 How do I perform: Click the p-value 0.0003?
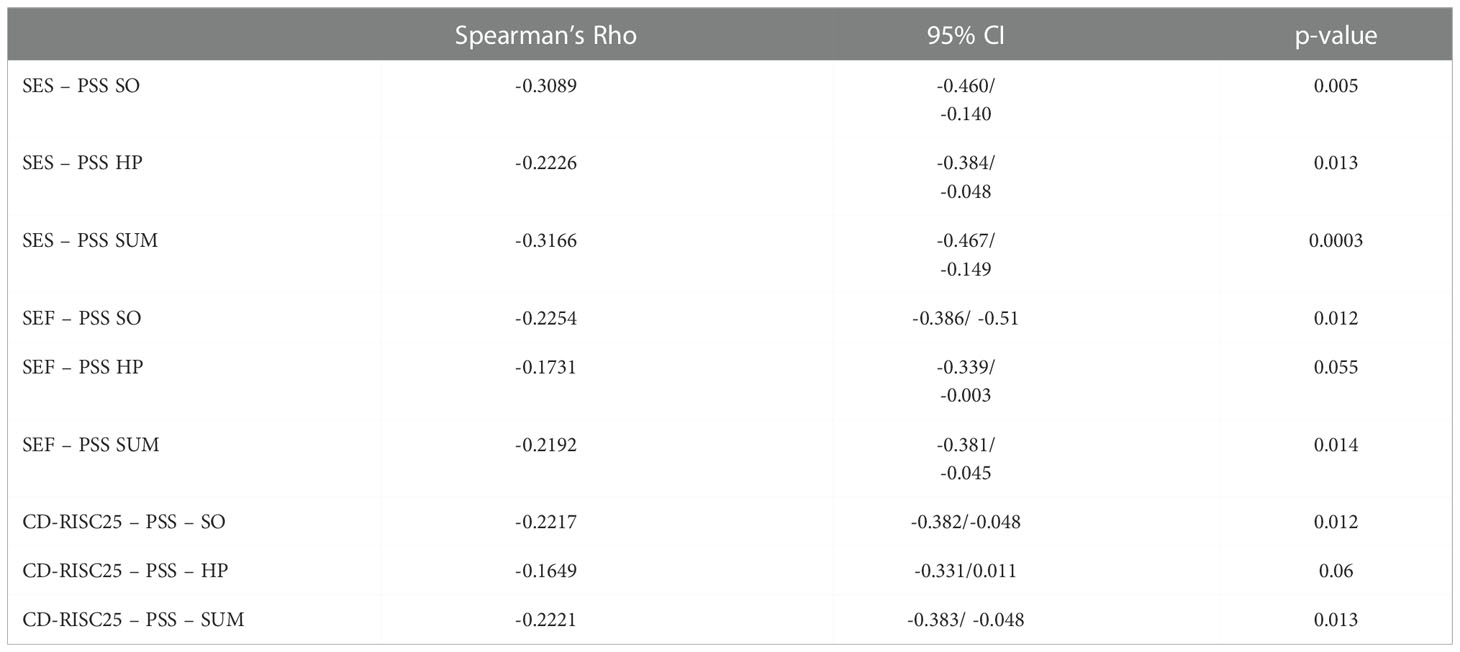click(x=1335, y=241)
